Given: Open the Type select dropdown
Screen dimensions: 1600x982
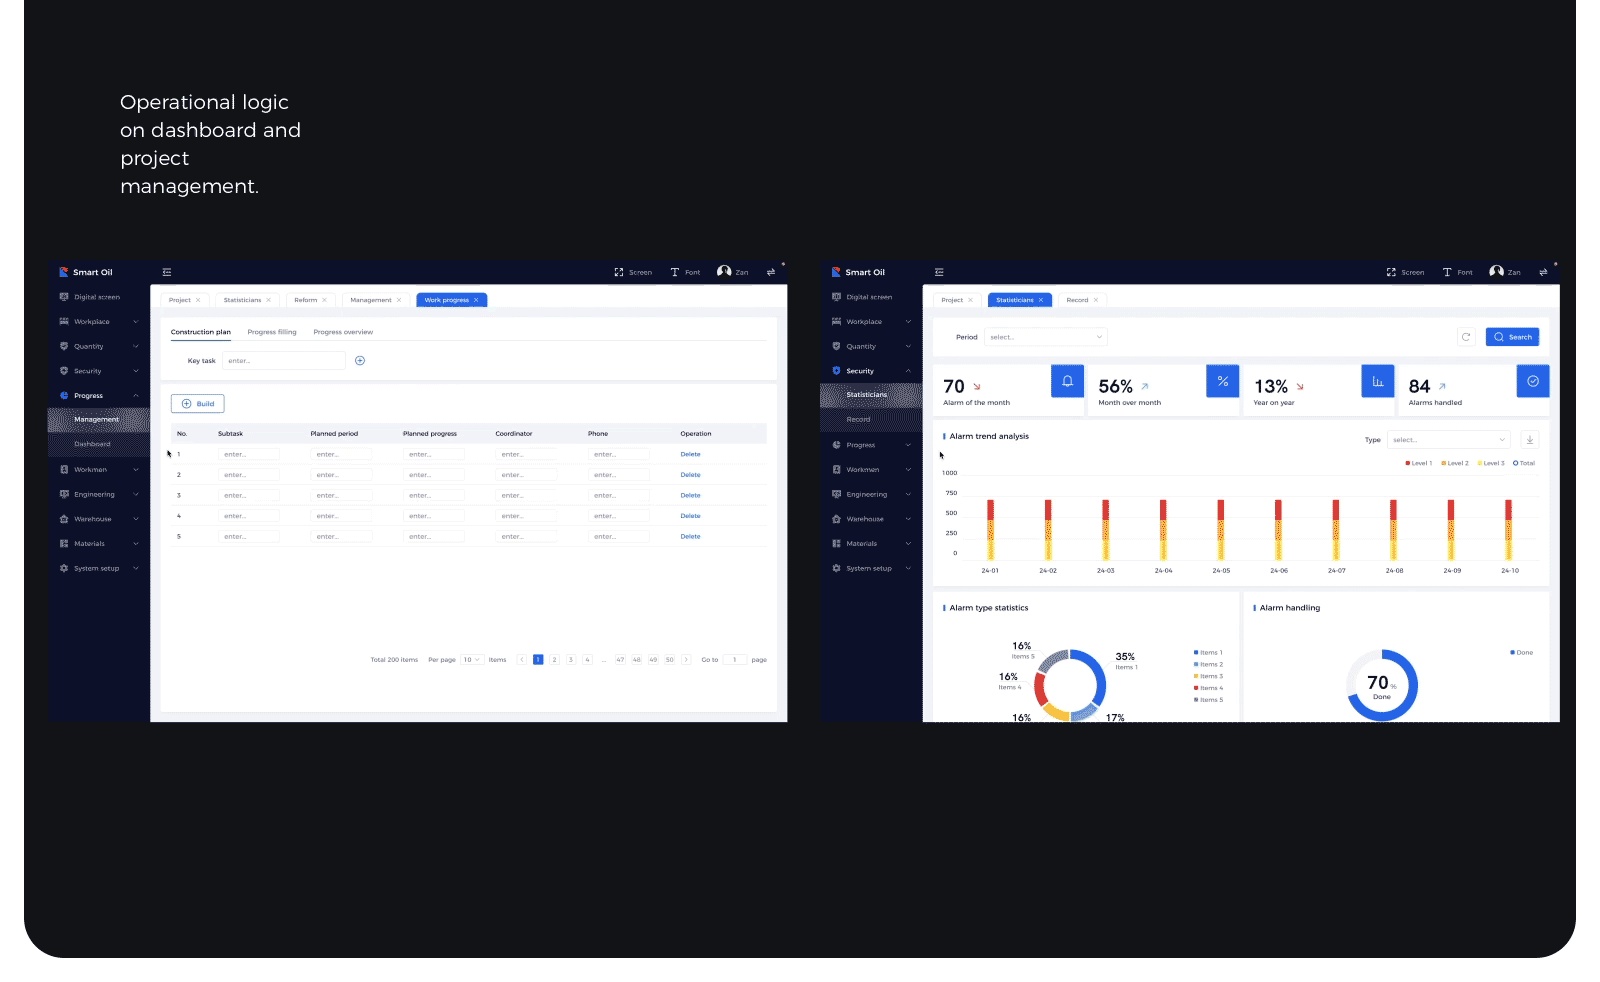Looking at the screenshot, I should (1448, 440).
